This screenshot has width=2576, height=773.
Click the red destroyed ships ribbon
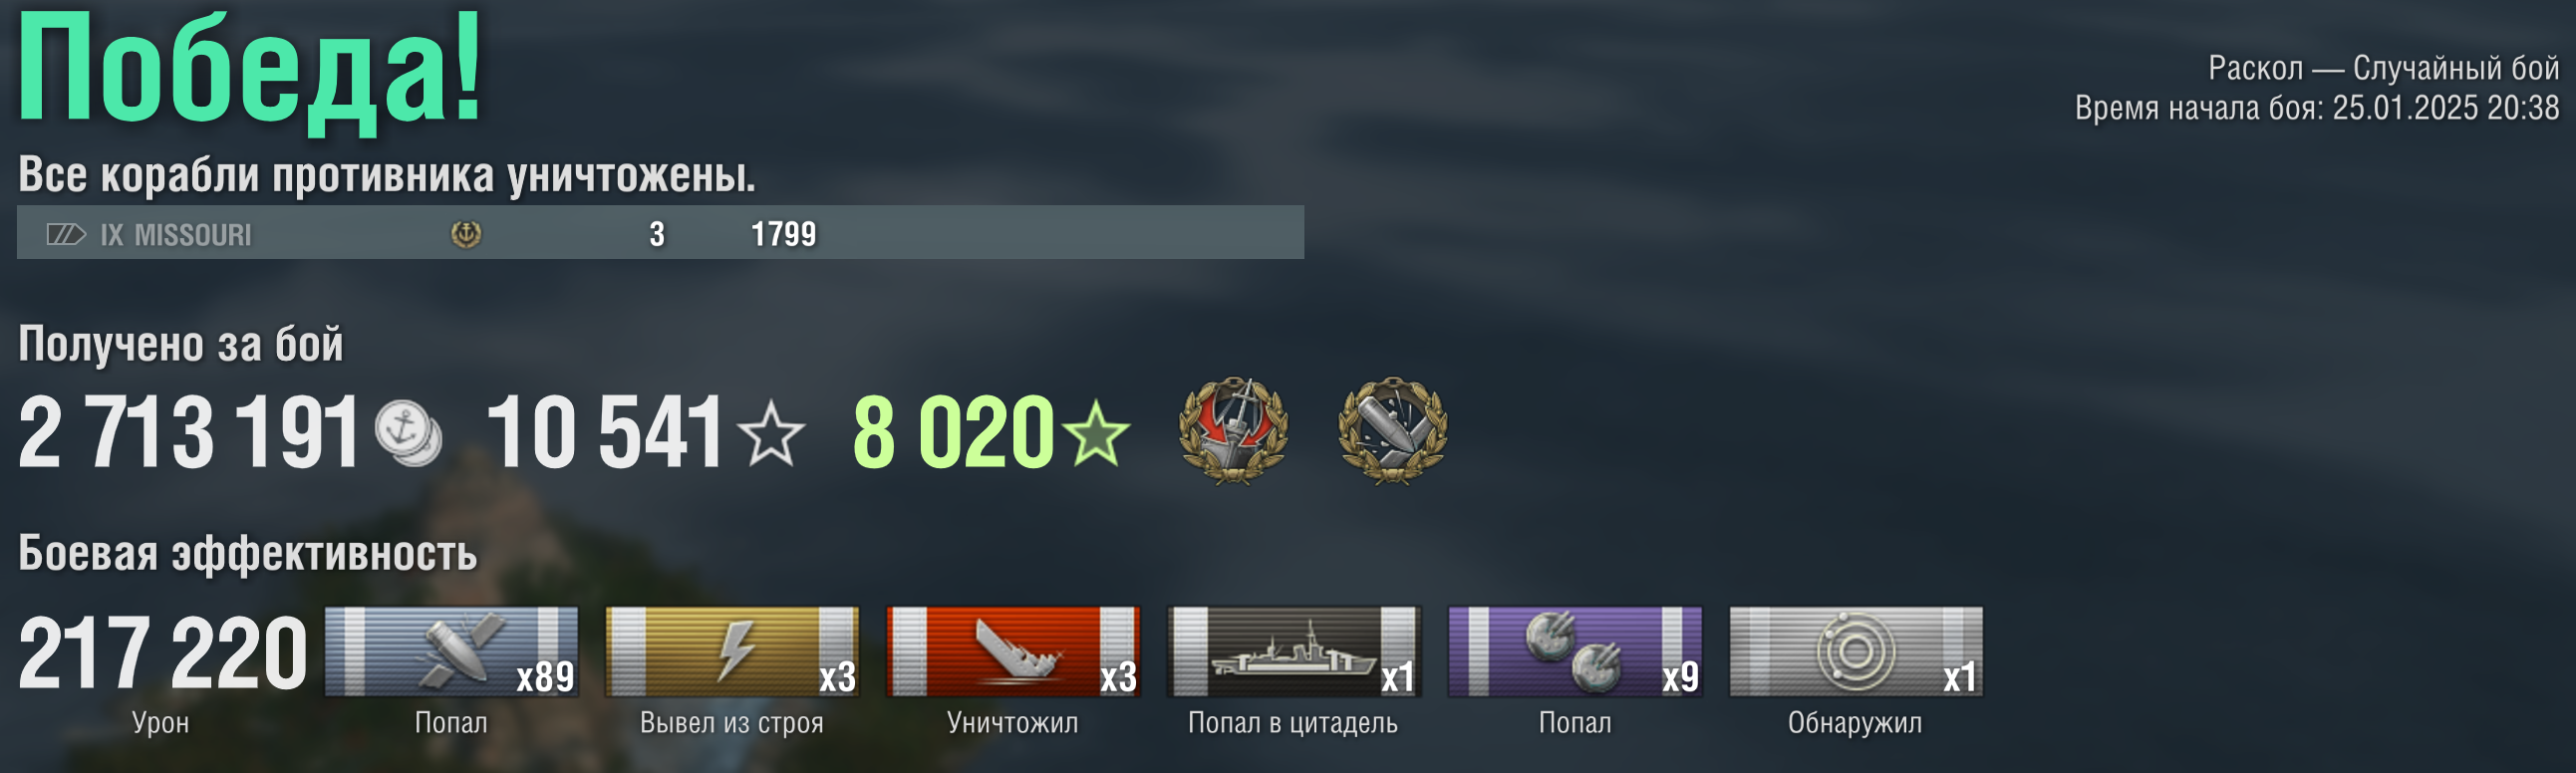(1013, 651)
